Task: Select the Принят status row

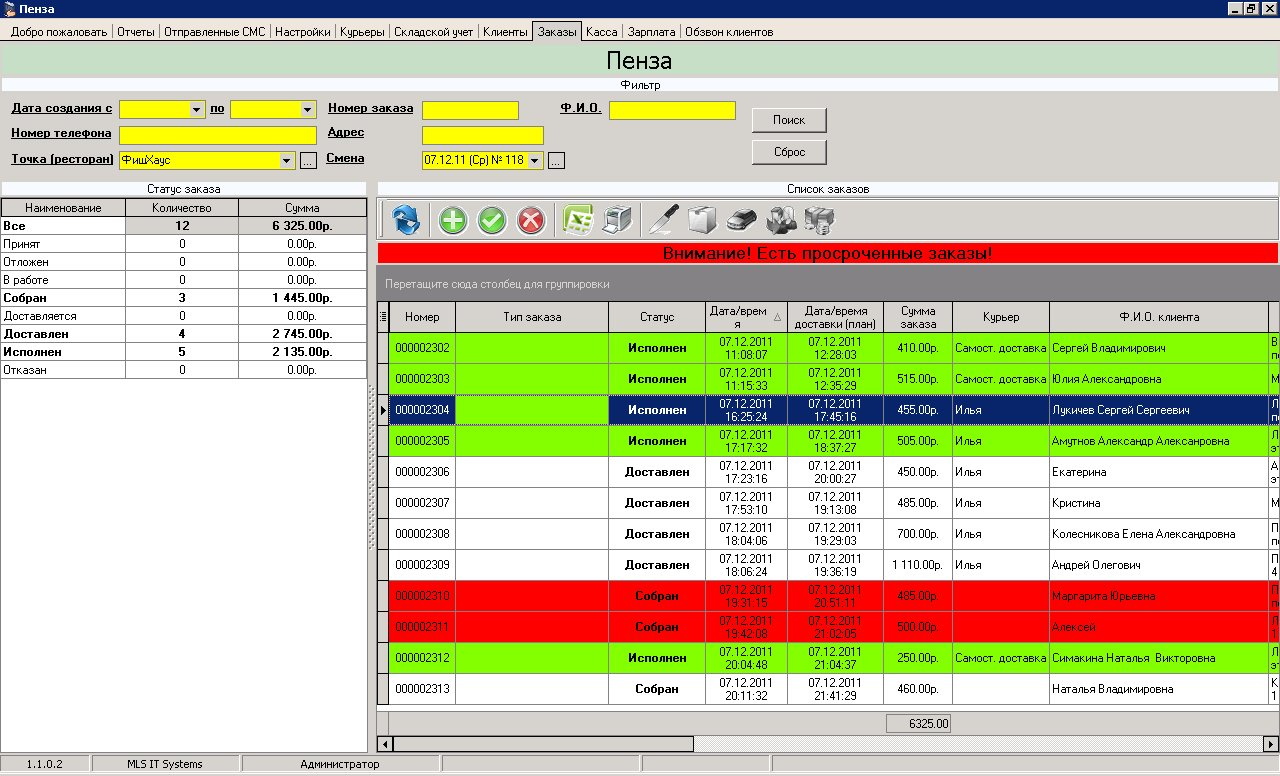Action: point(184,244)
